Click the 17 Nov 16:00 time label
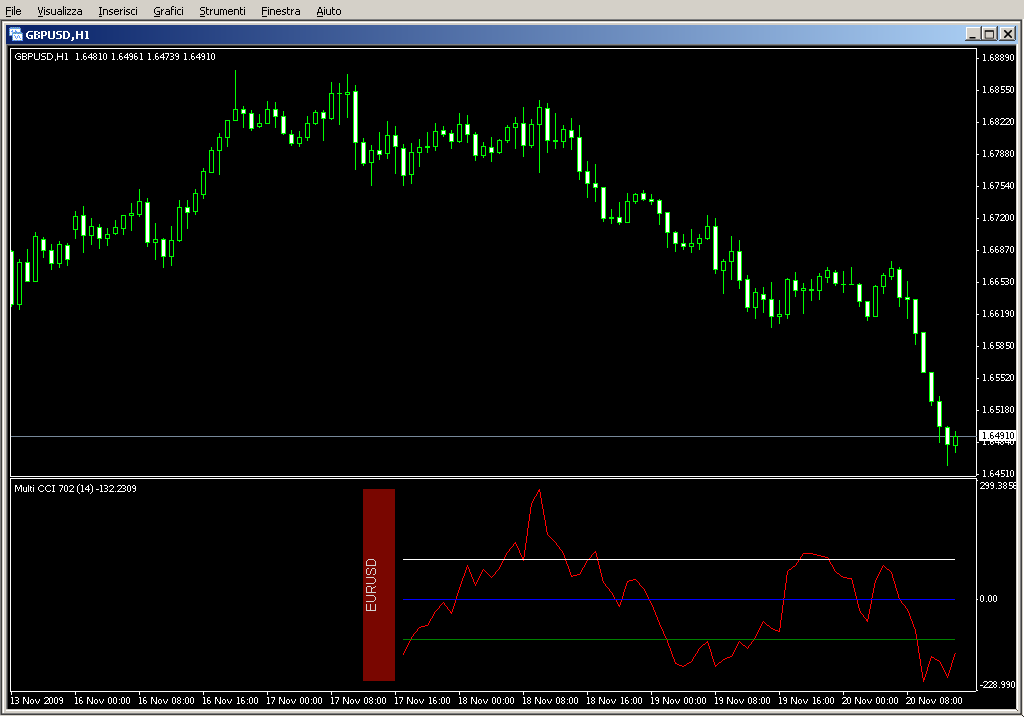This screenshot has height=717, width=1024. [422, 701]
